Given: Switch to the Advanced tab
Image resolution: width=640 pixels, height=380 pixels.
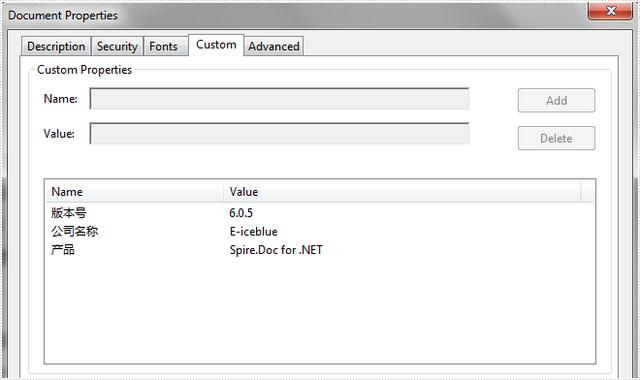Looking at the screenshot, I should [x=274, y=47].
